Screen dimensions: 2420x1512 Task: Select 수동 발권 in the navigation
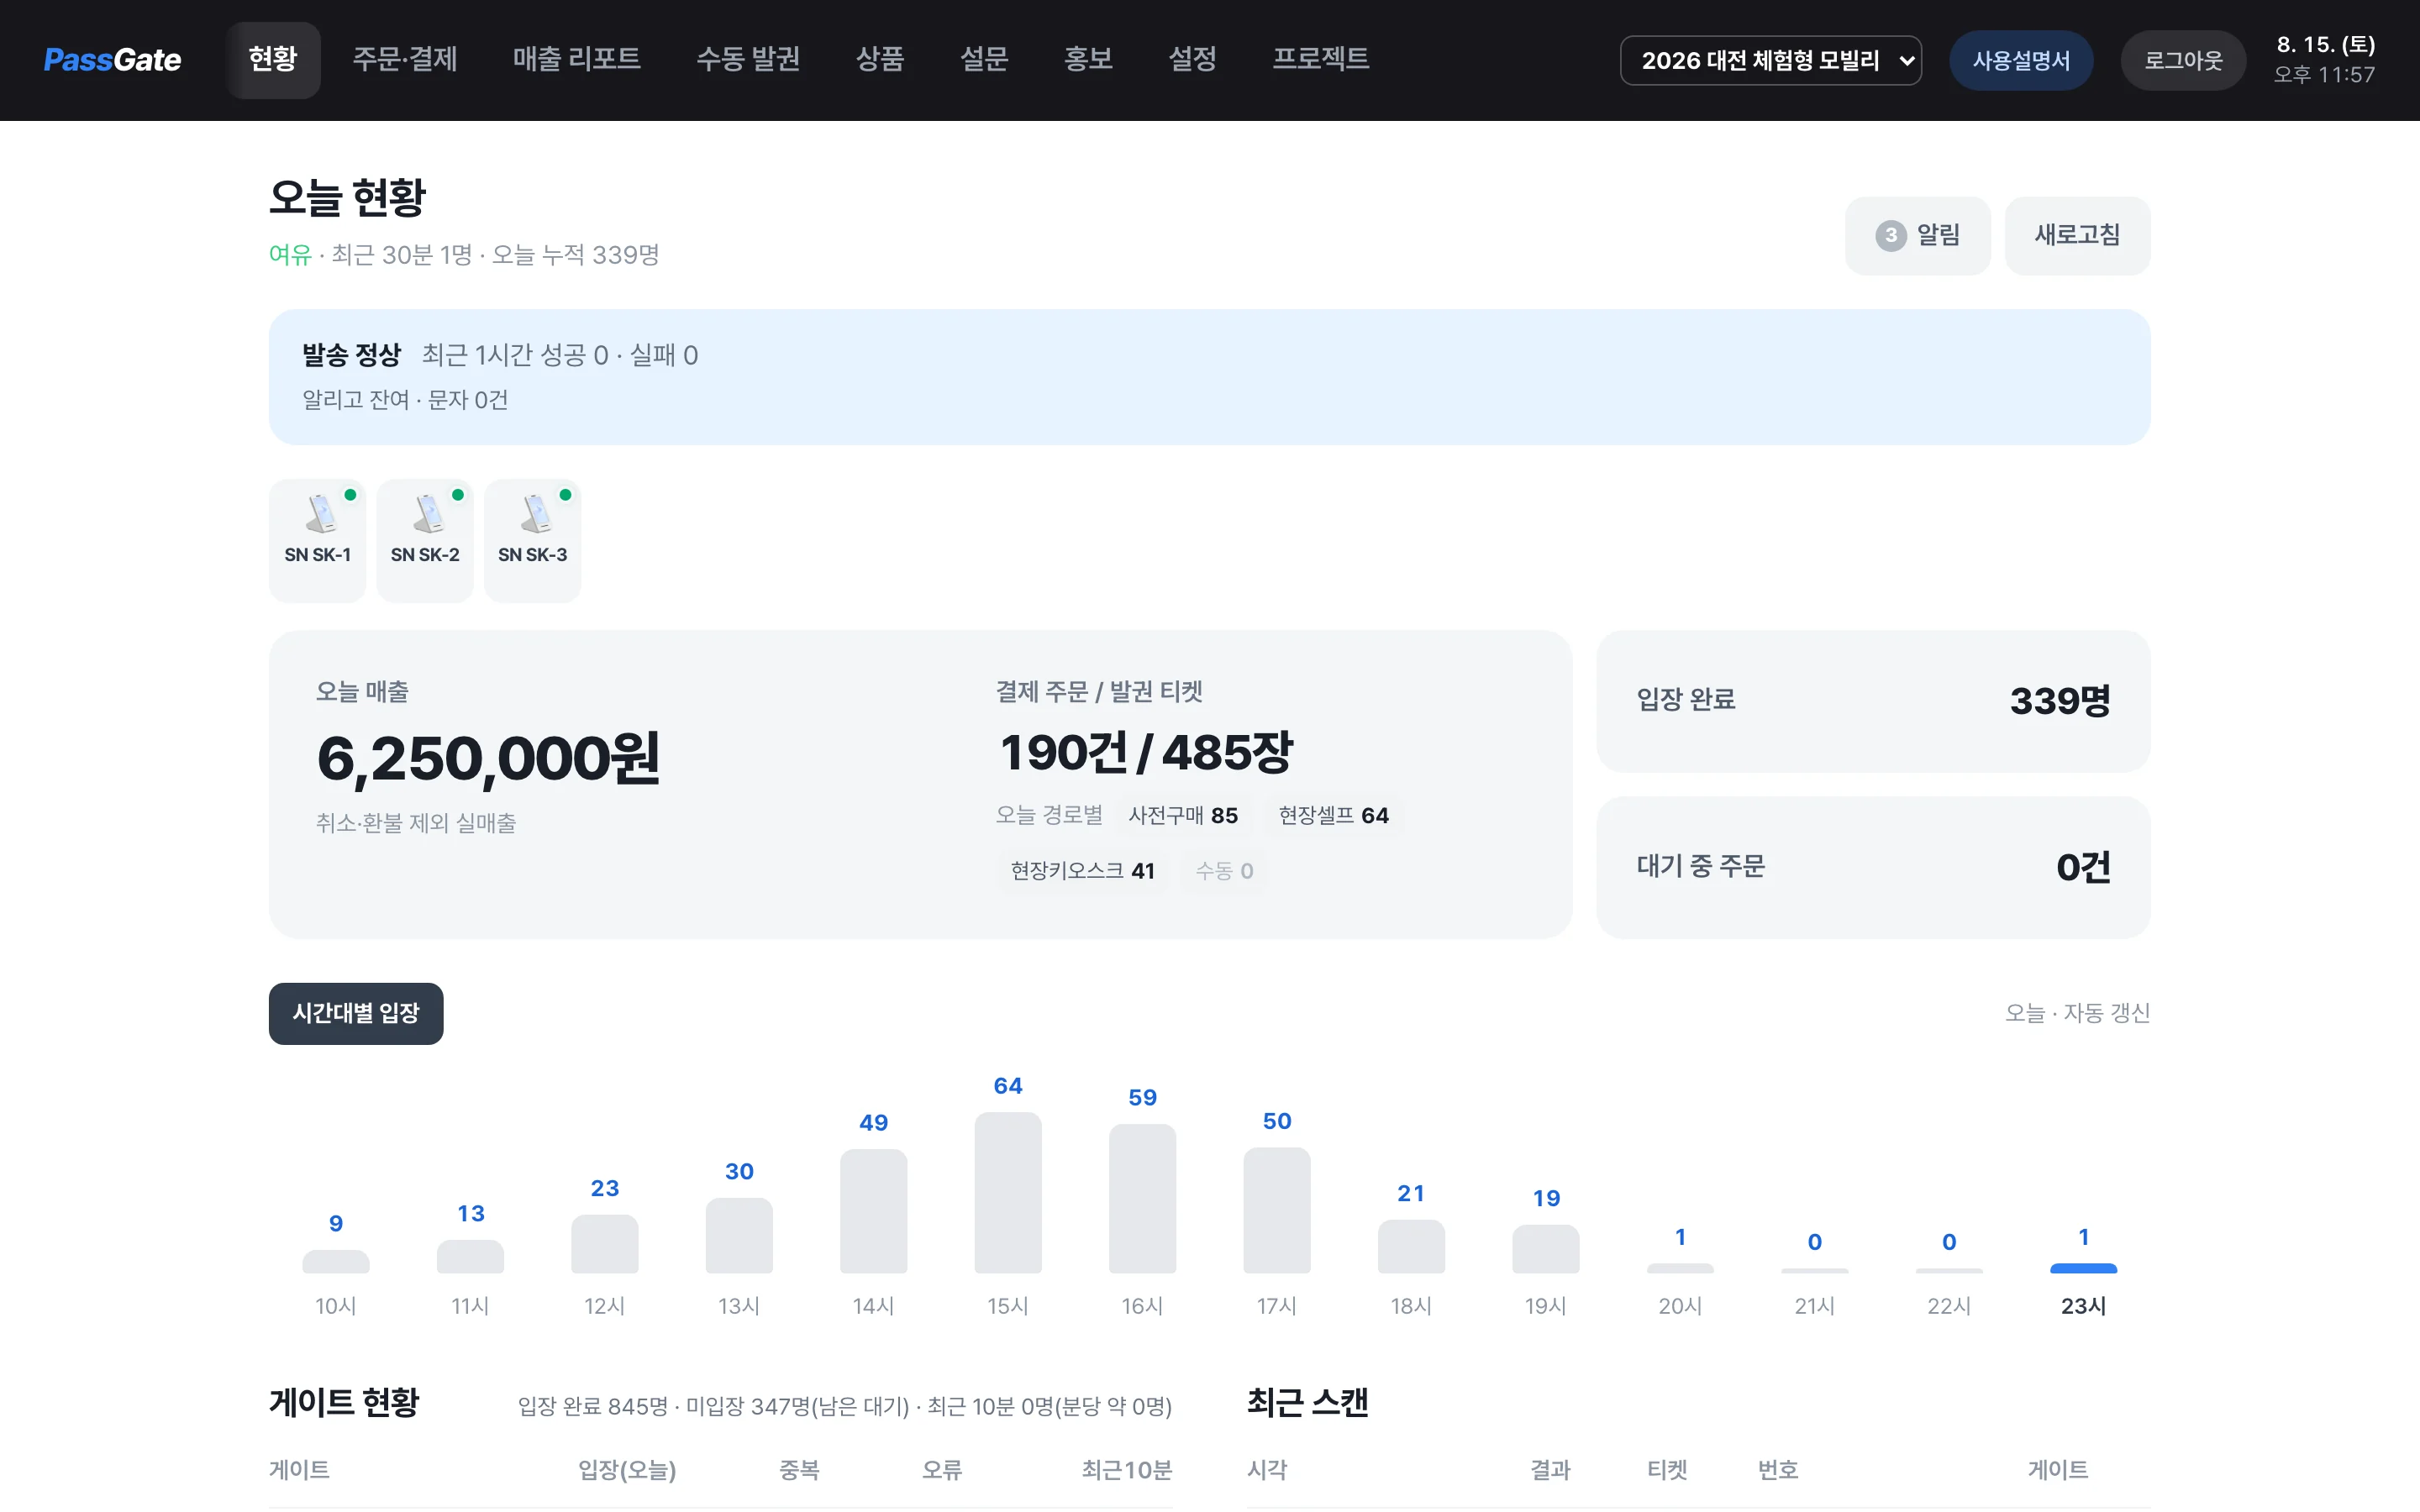click(748, 60)
